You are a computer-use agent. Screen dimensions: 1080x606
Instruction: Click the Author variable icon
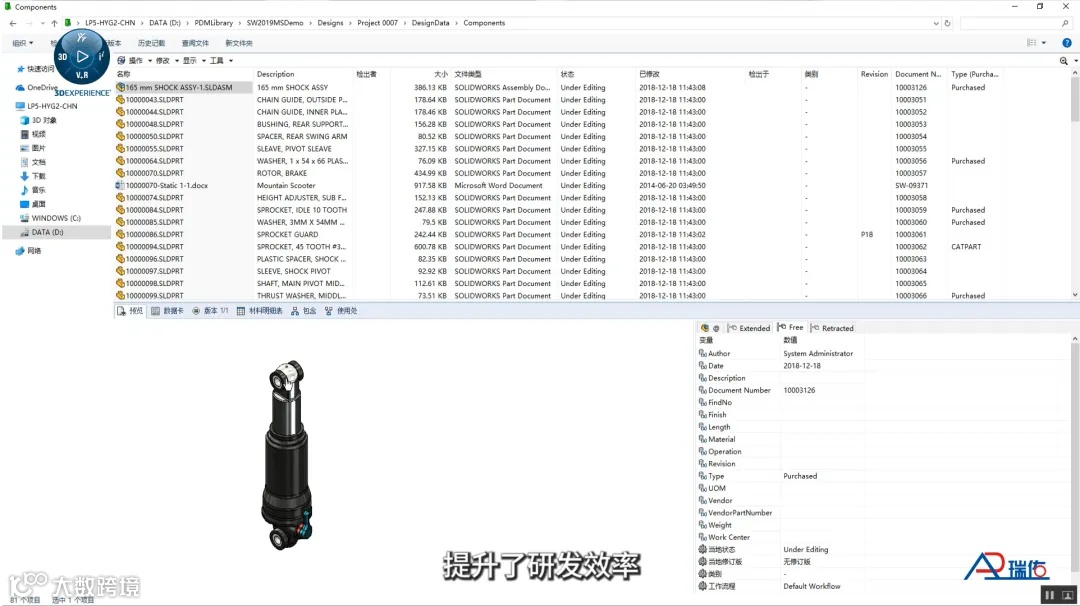(703, 353)
